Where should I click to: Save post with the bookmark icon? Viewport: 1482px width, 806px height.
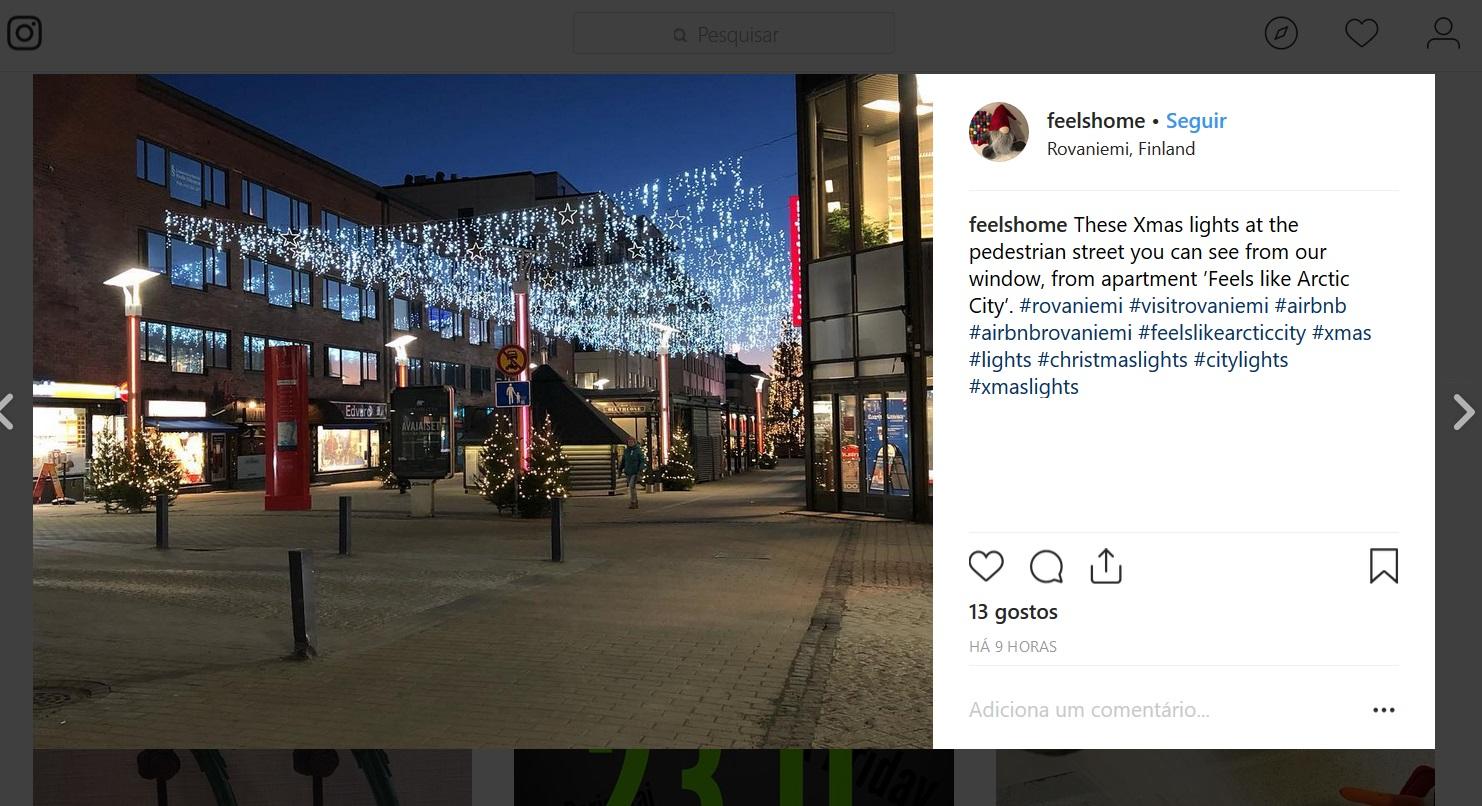coord(1384,566)
